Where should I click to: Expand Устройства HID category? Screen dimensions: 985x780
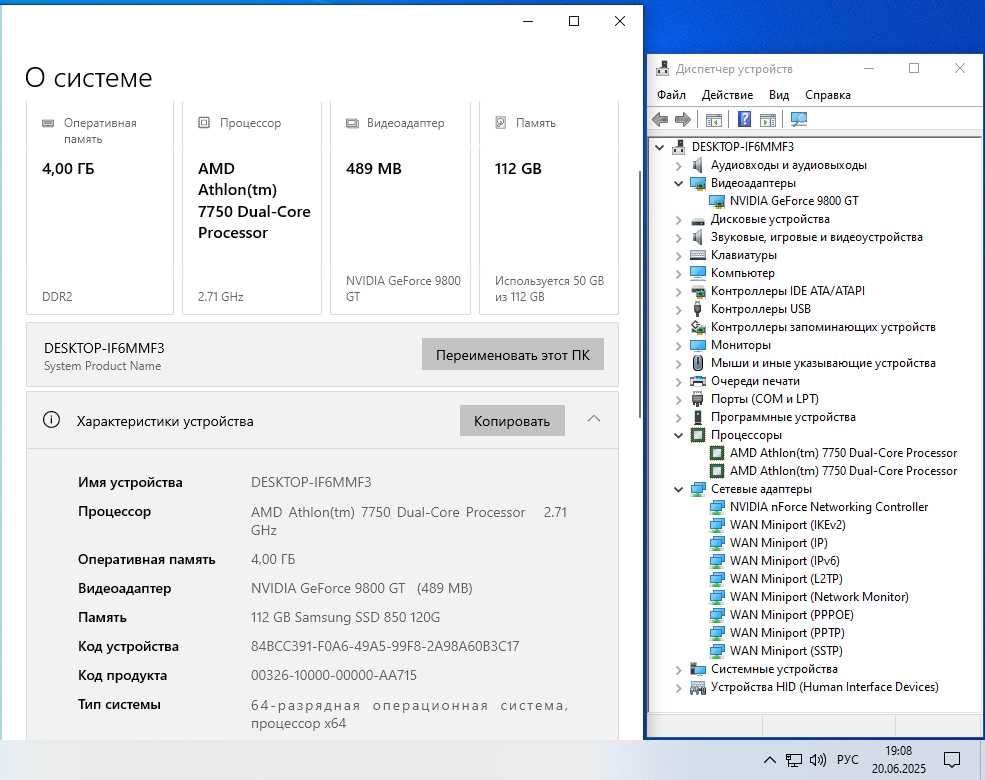pos(678,688)
